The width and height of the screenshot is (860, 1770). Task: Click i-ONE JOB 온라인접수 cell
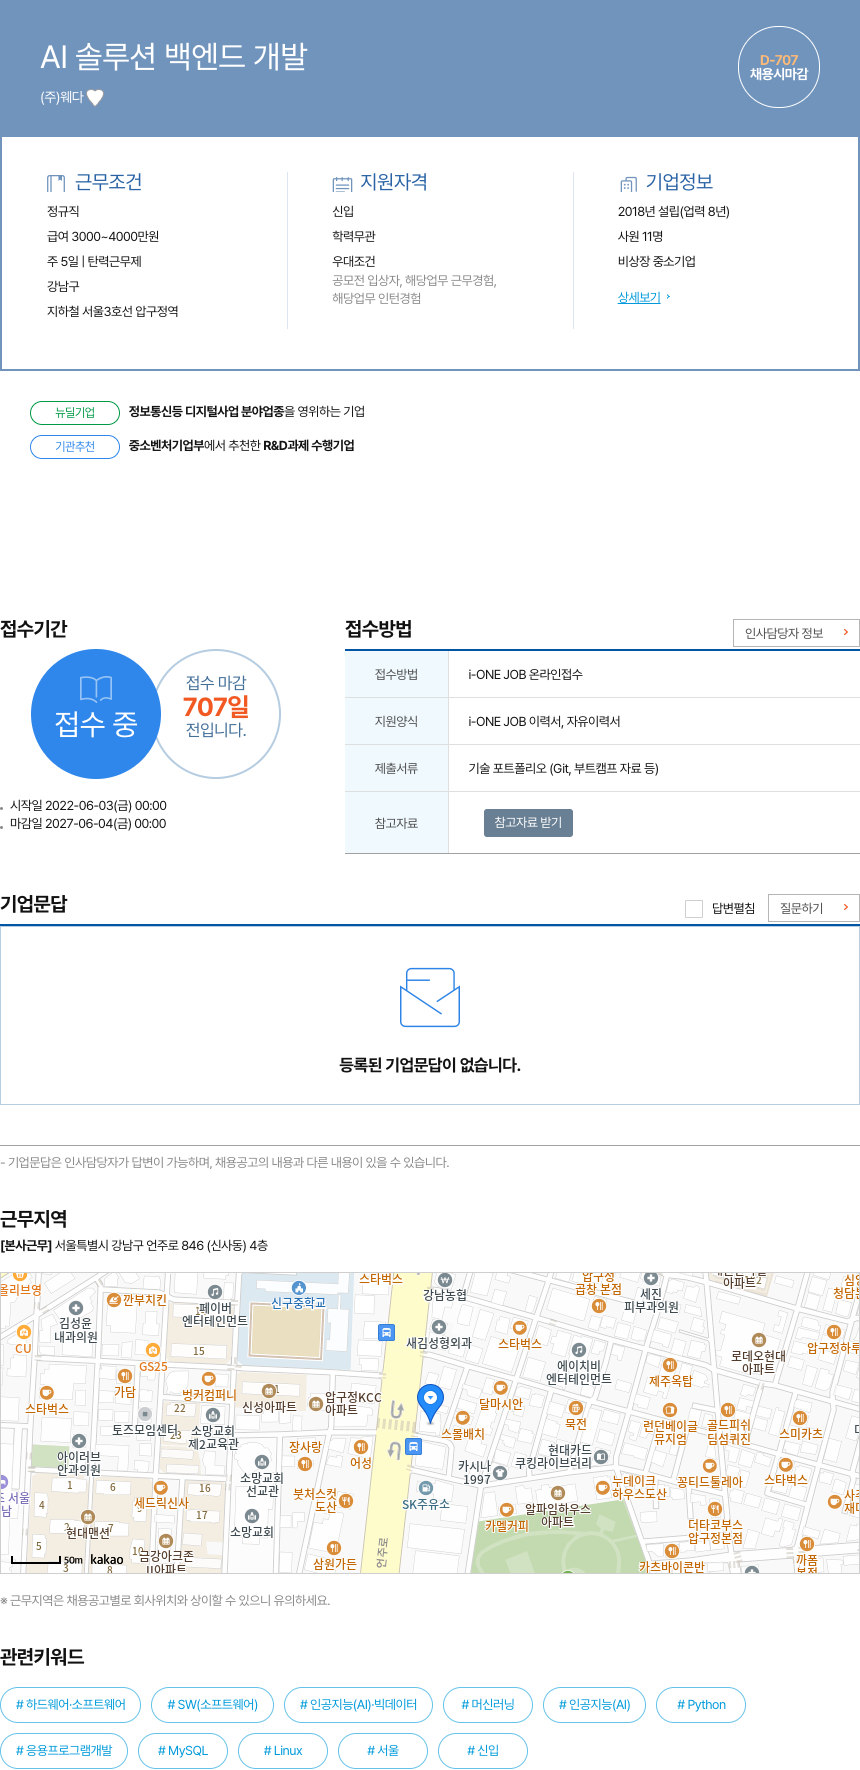click(654, 674)
